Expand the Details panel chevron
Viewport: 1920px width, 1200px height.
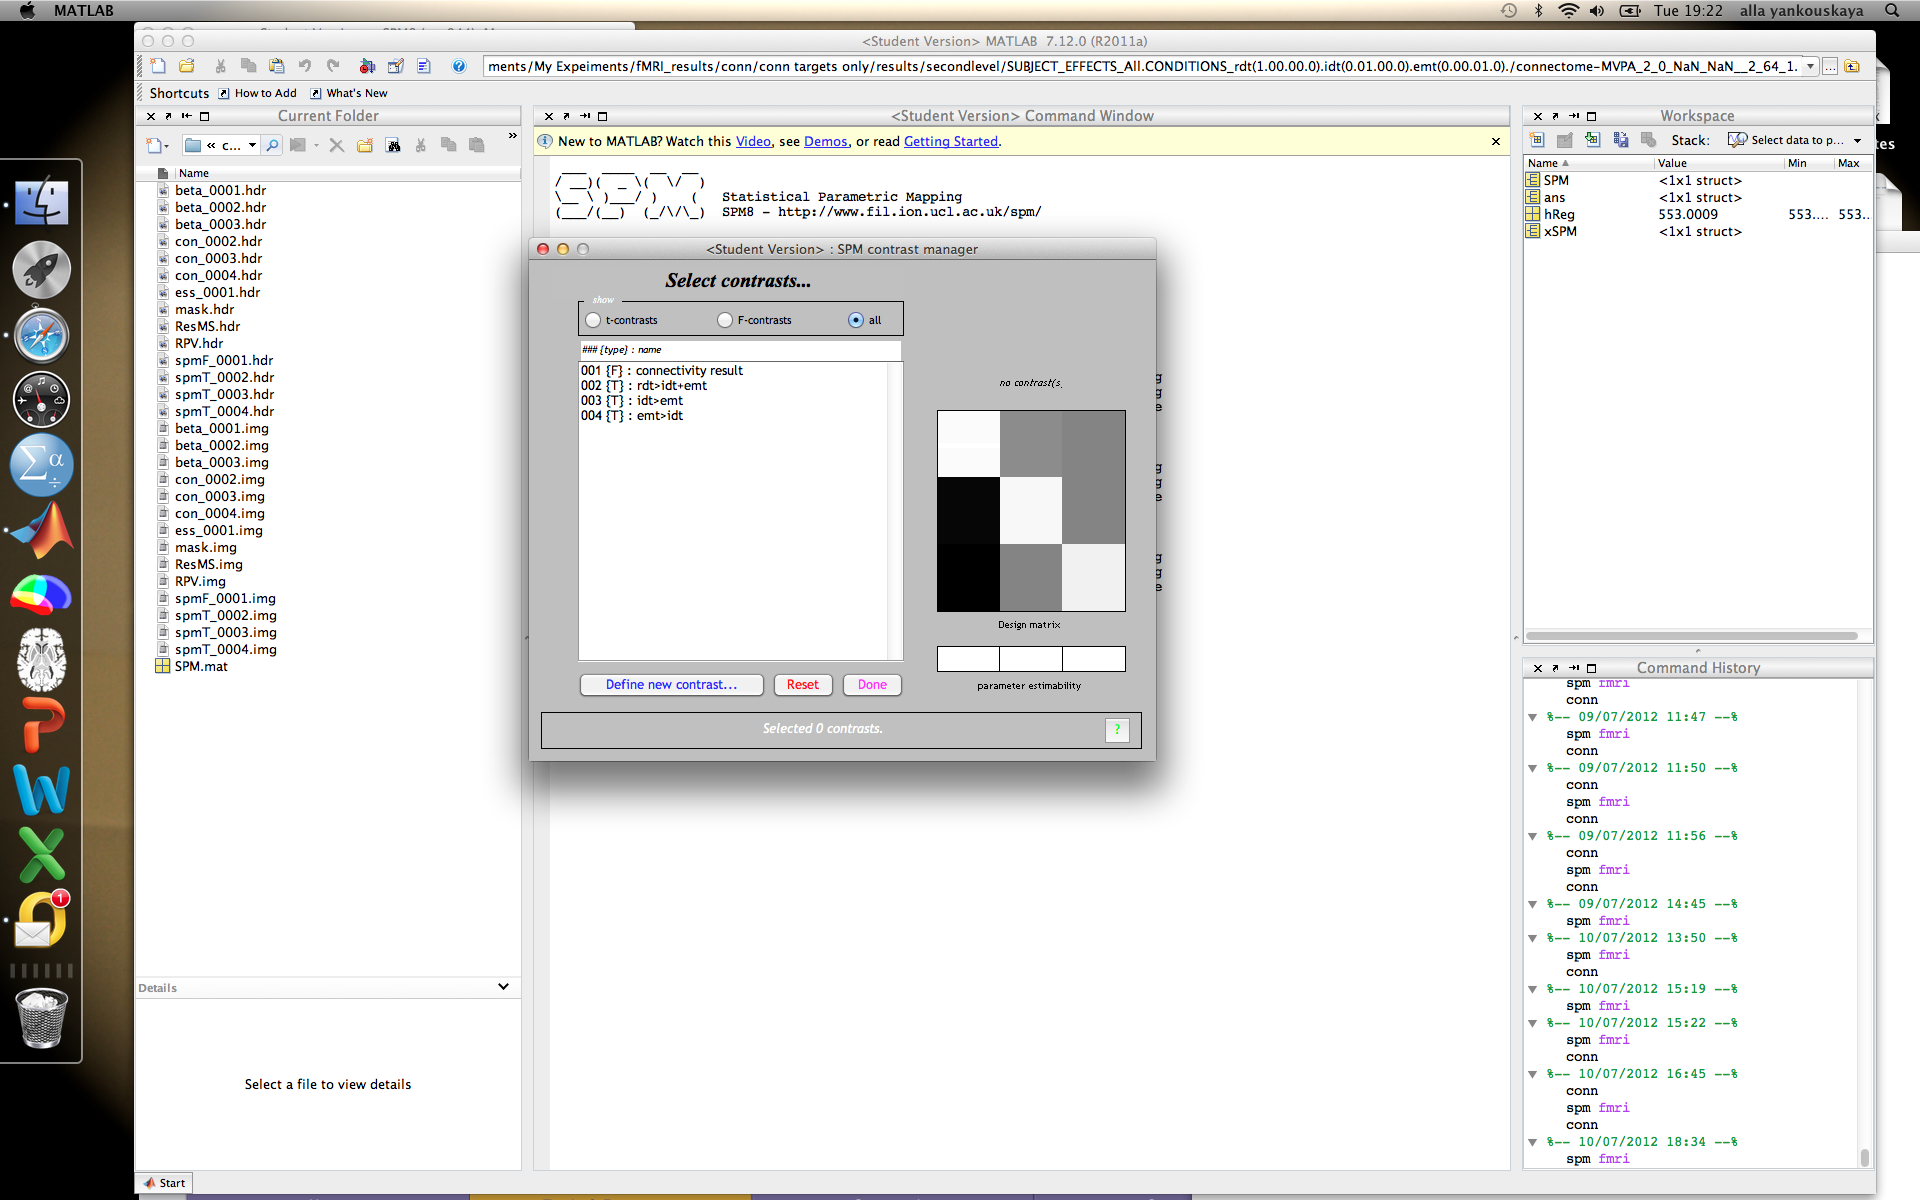pos(503,987)
